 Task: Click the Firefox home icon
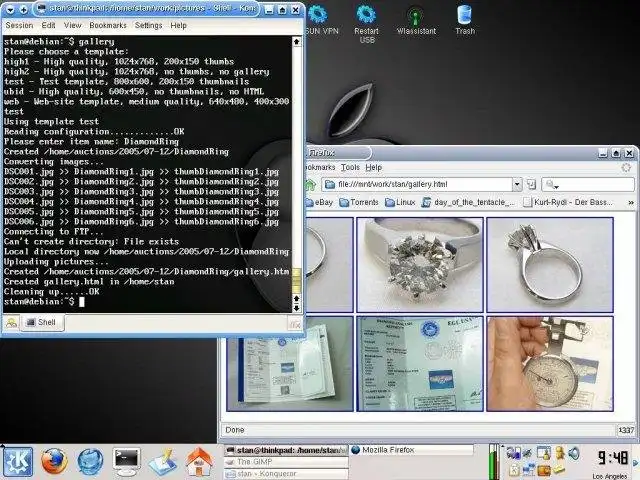tap(311, 185)
